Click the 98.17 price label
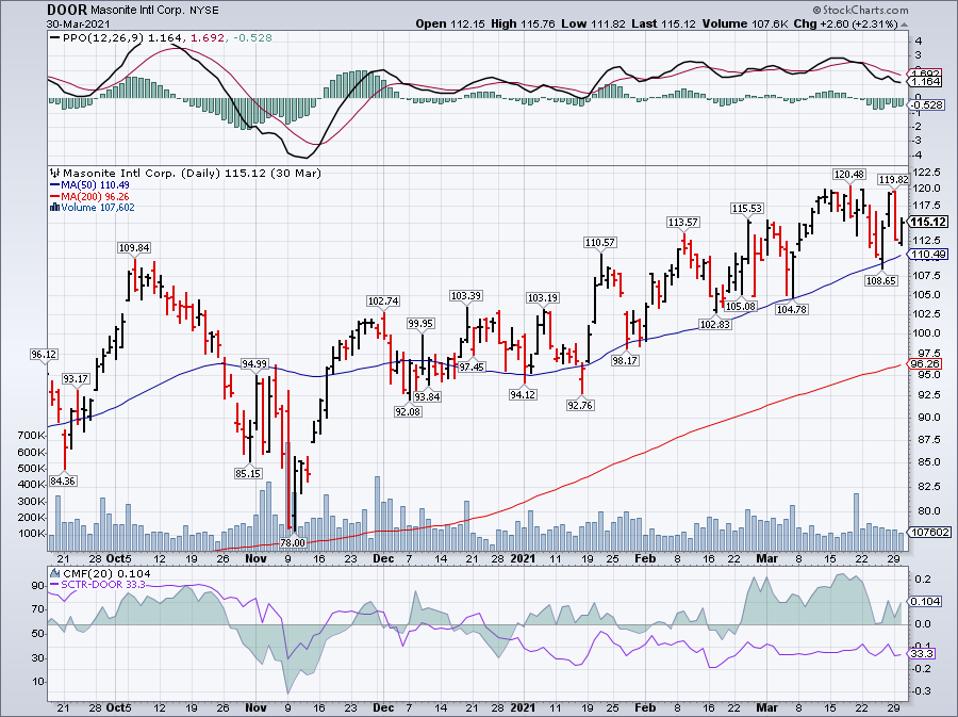Image resolution: width=958 pixels, height=717 pixels. point(624,361)
